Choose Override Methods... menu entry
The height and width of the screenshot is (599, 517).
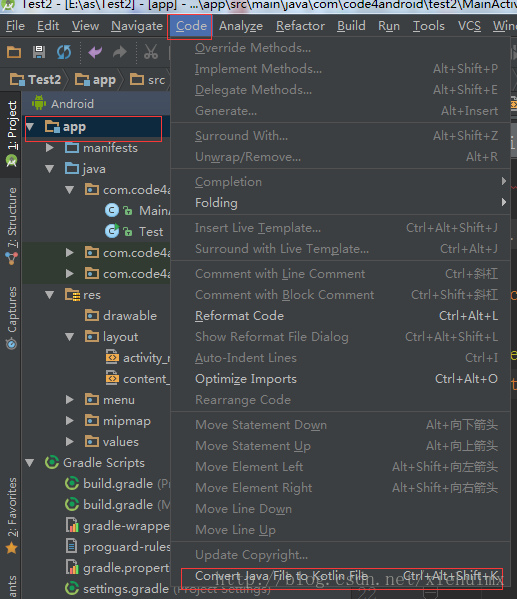340,48
